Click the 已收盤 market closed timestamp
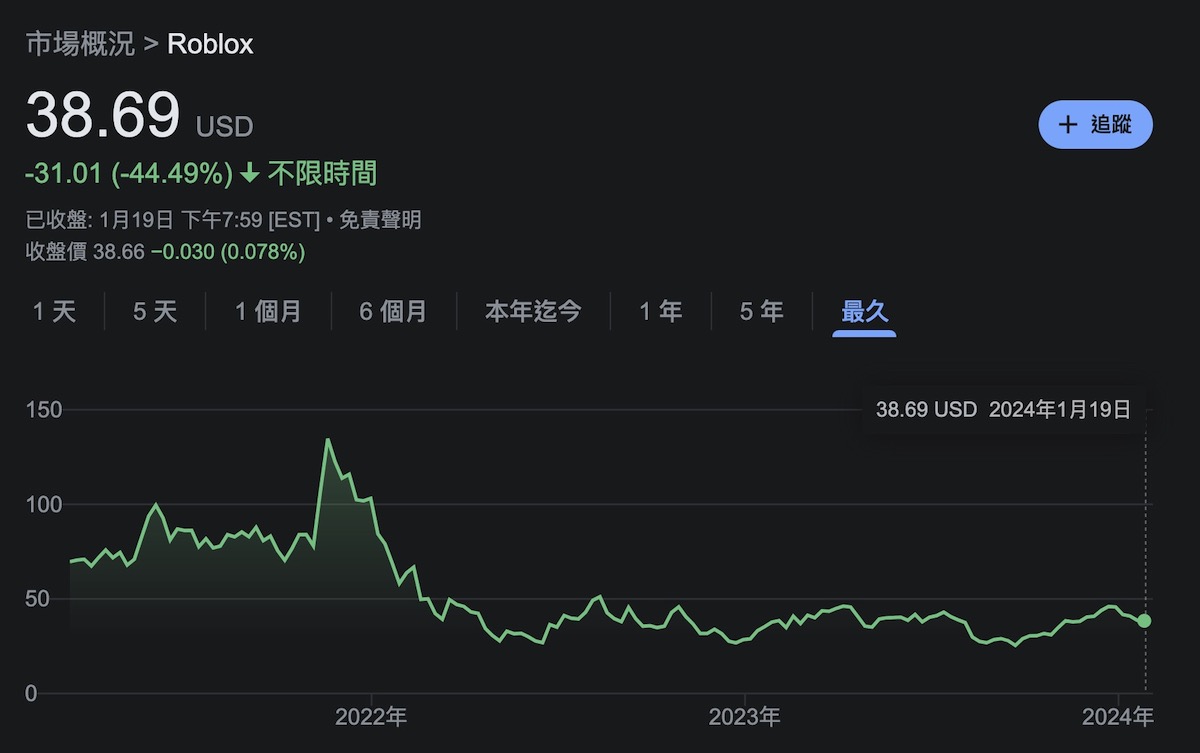1200x753 pixels. (x=172, y=220)
